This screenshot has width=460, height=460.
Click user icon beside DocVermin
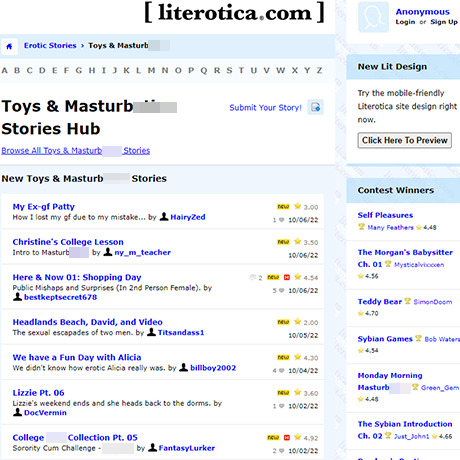17,412
